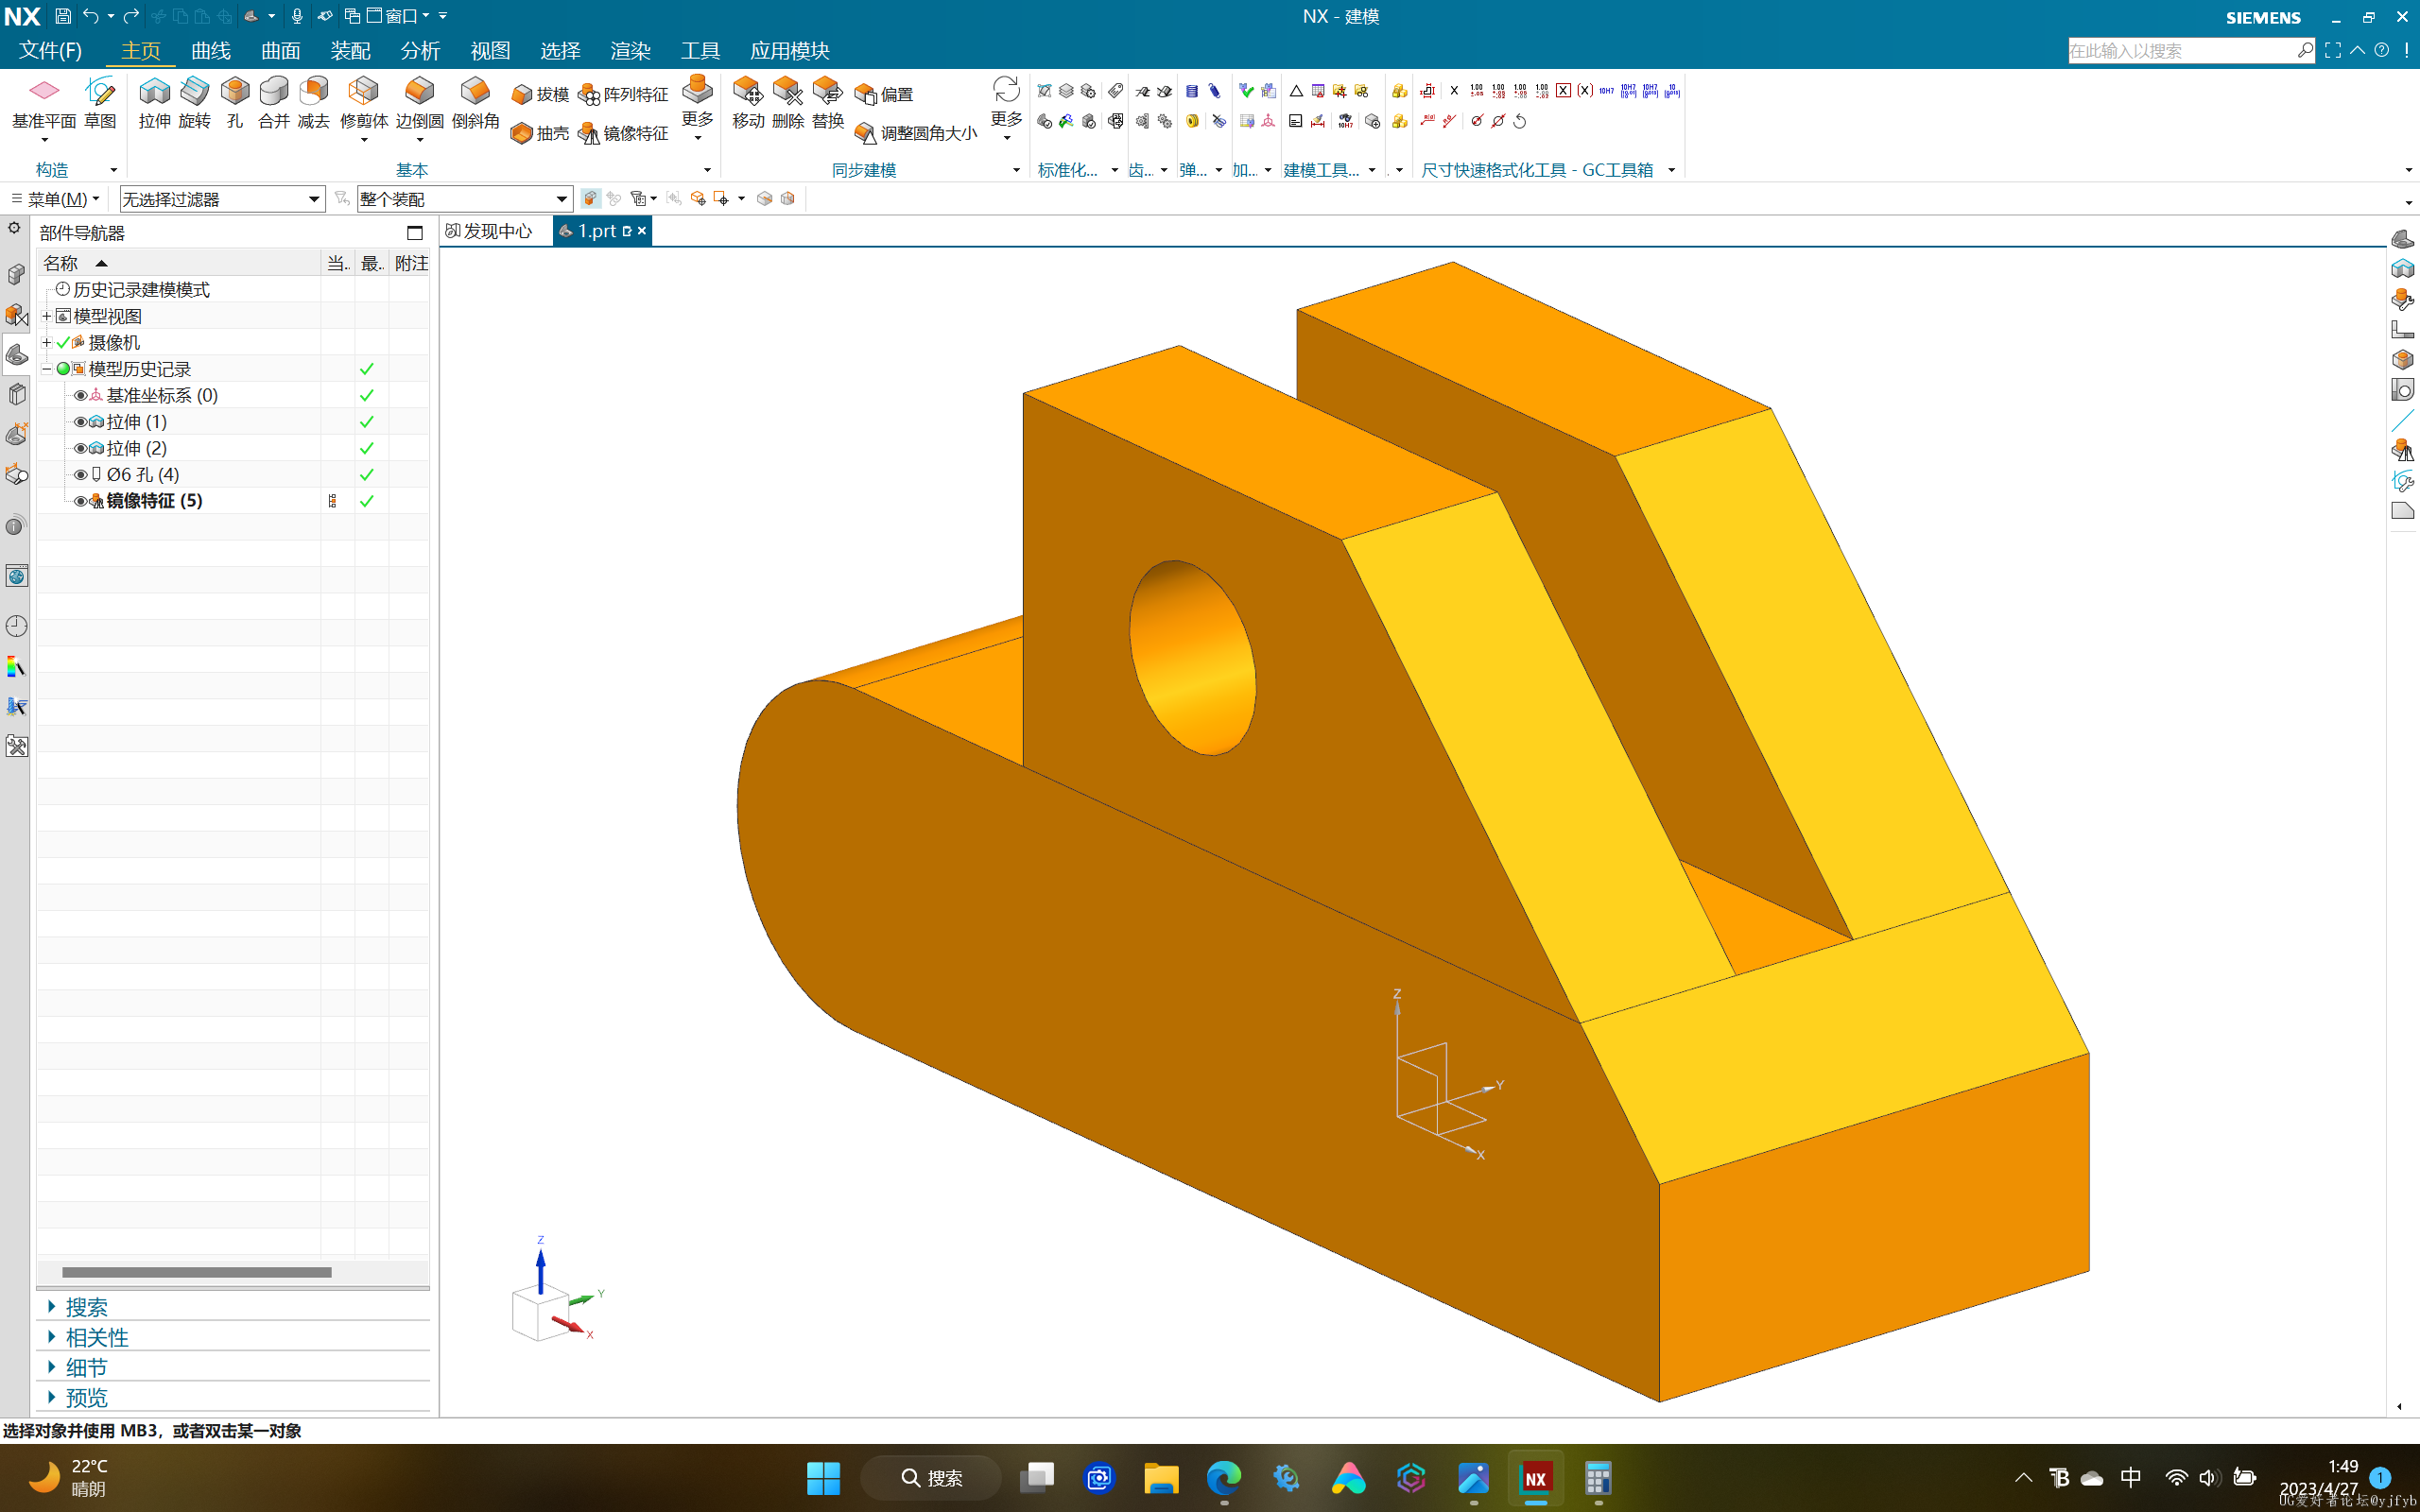Click the Unite (合并) tool
Screen dimensions: 2420x1512
coord(273,103)
